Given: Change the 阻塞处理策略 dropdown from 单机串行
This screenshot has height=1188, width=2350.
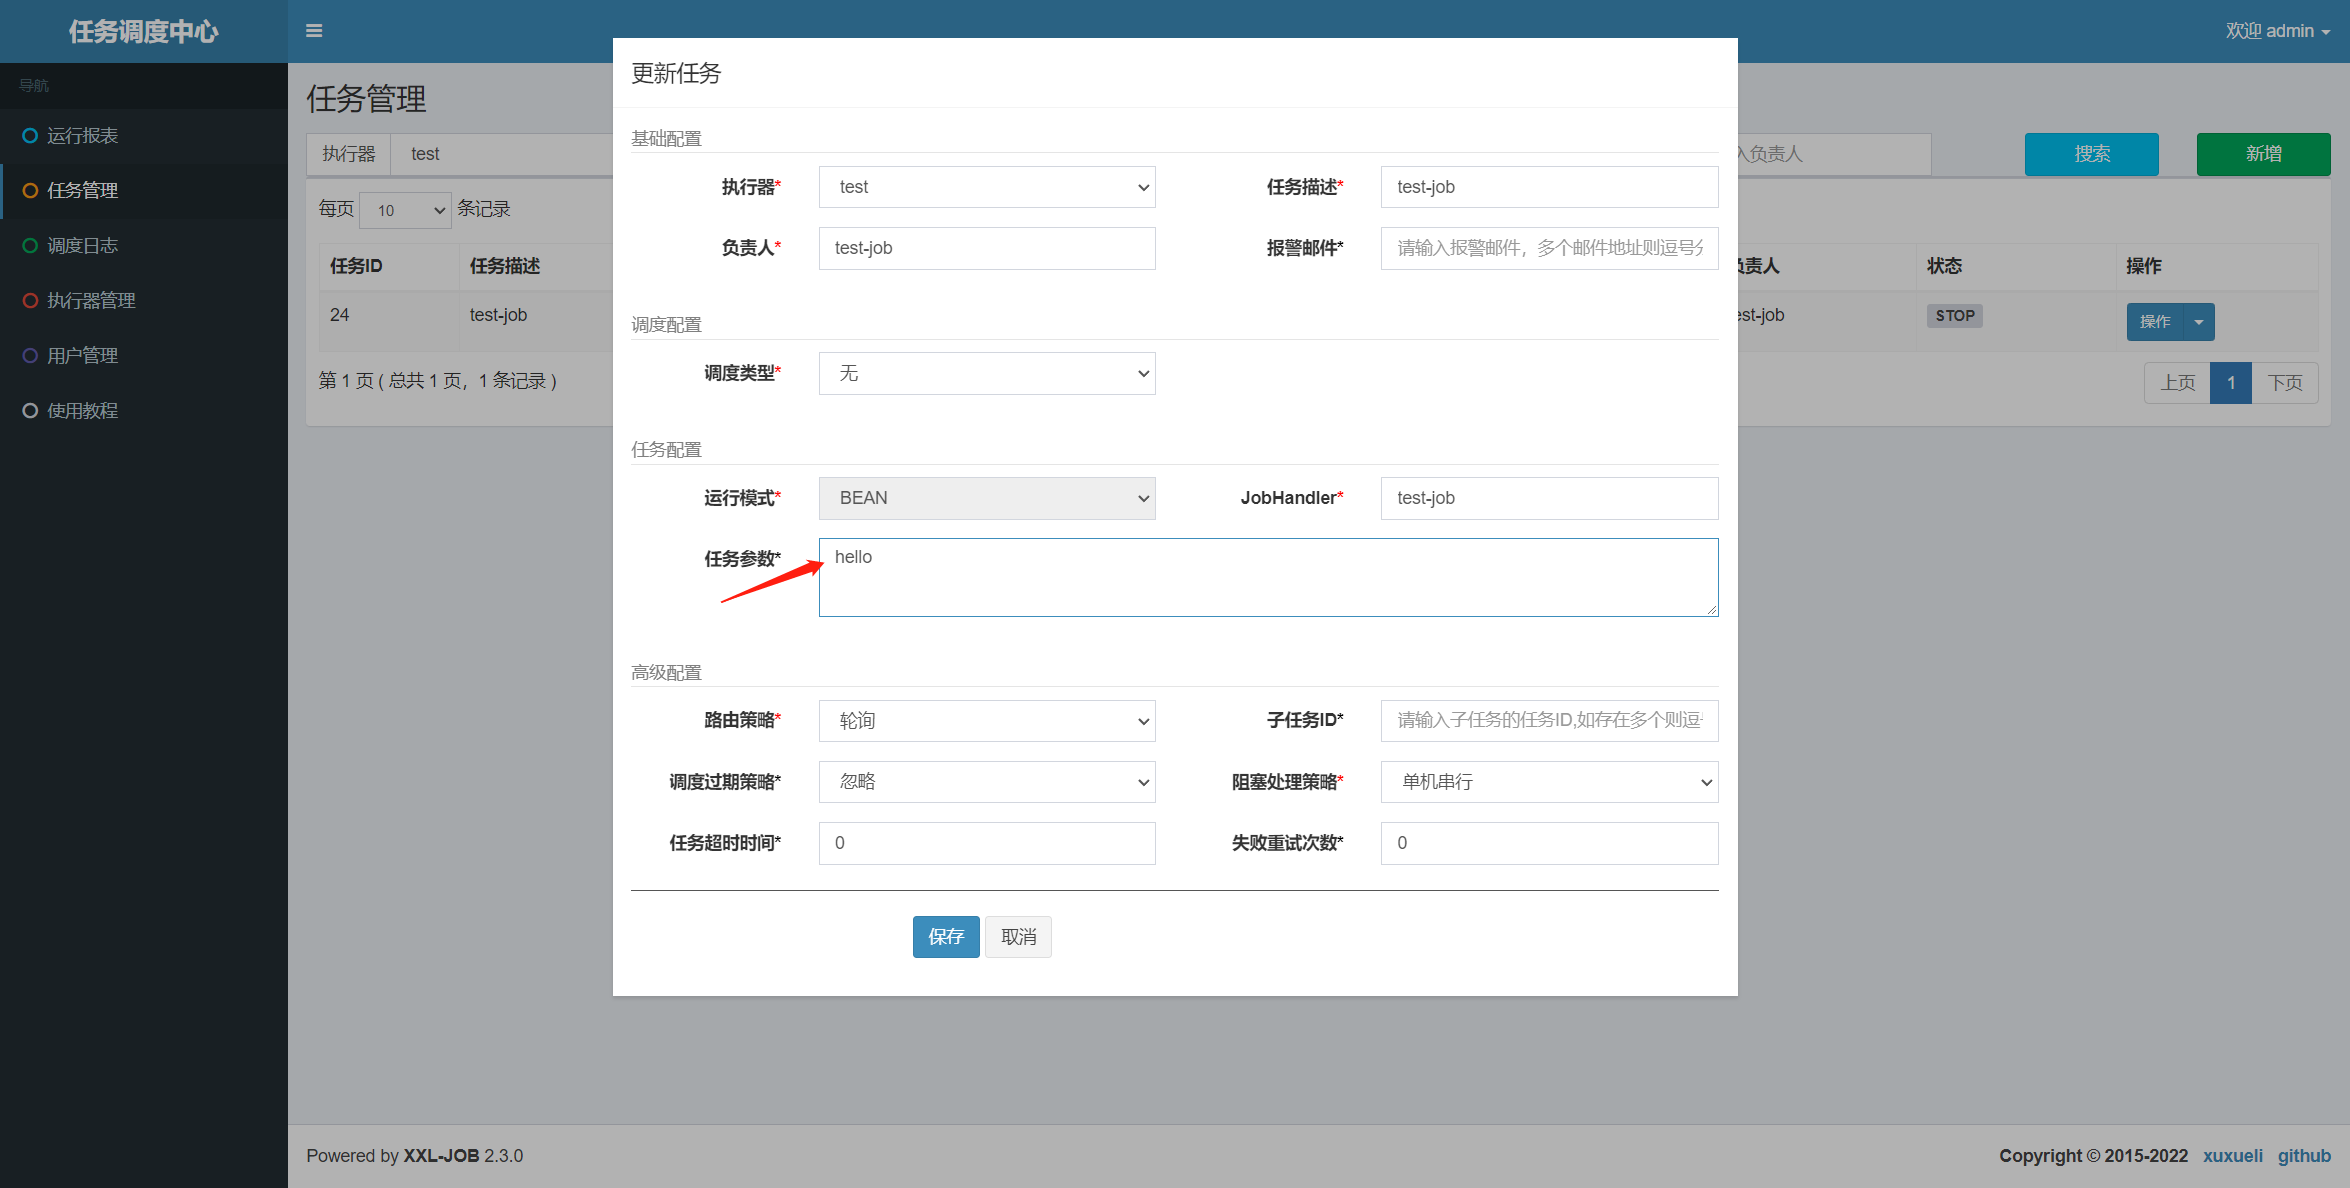Looking at the screenshot, I should point(1548,781).
